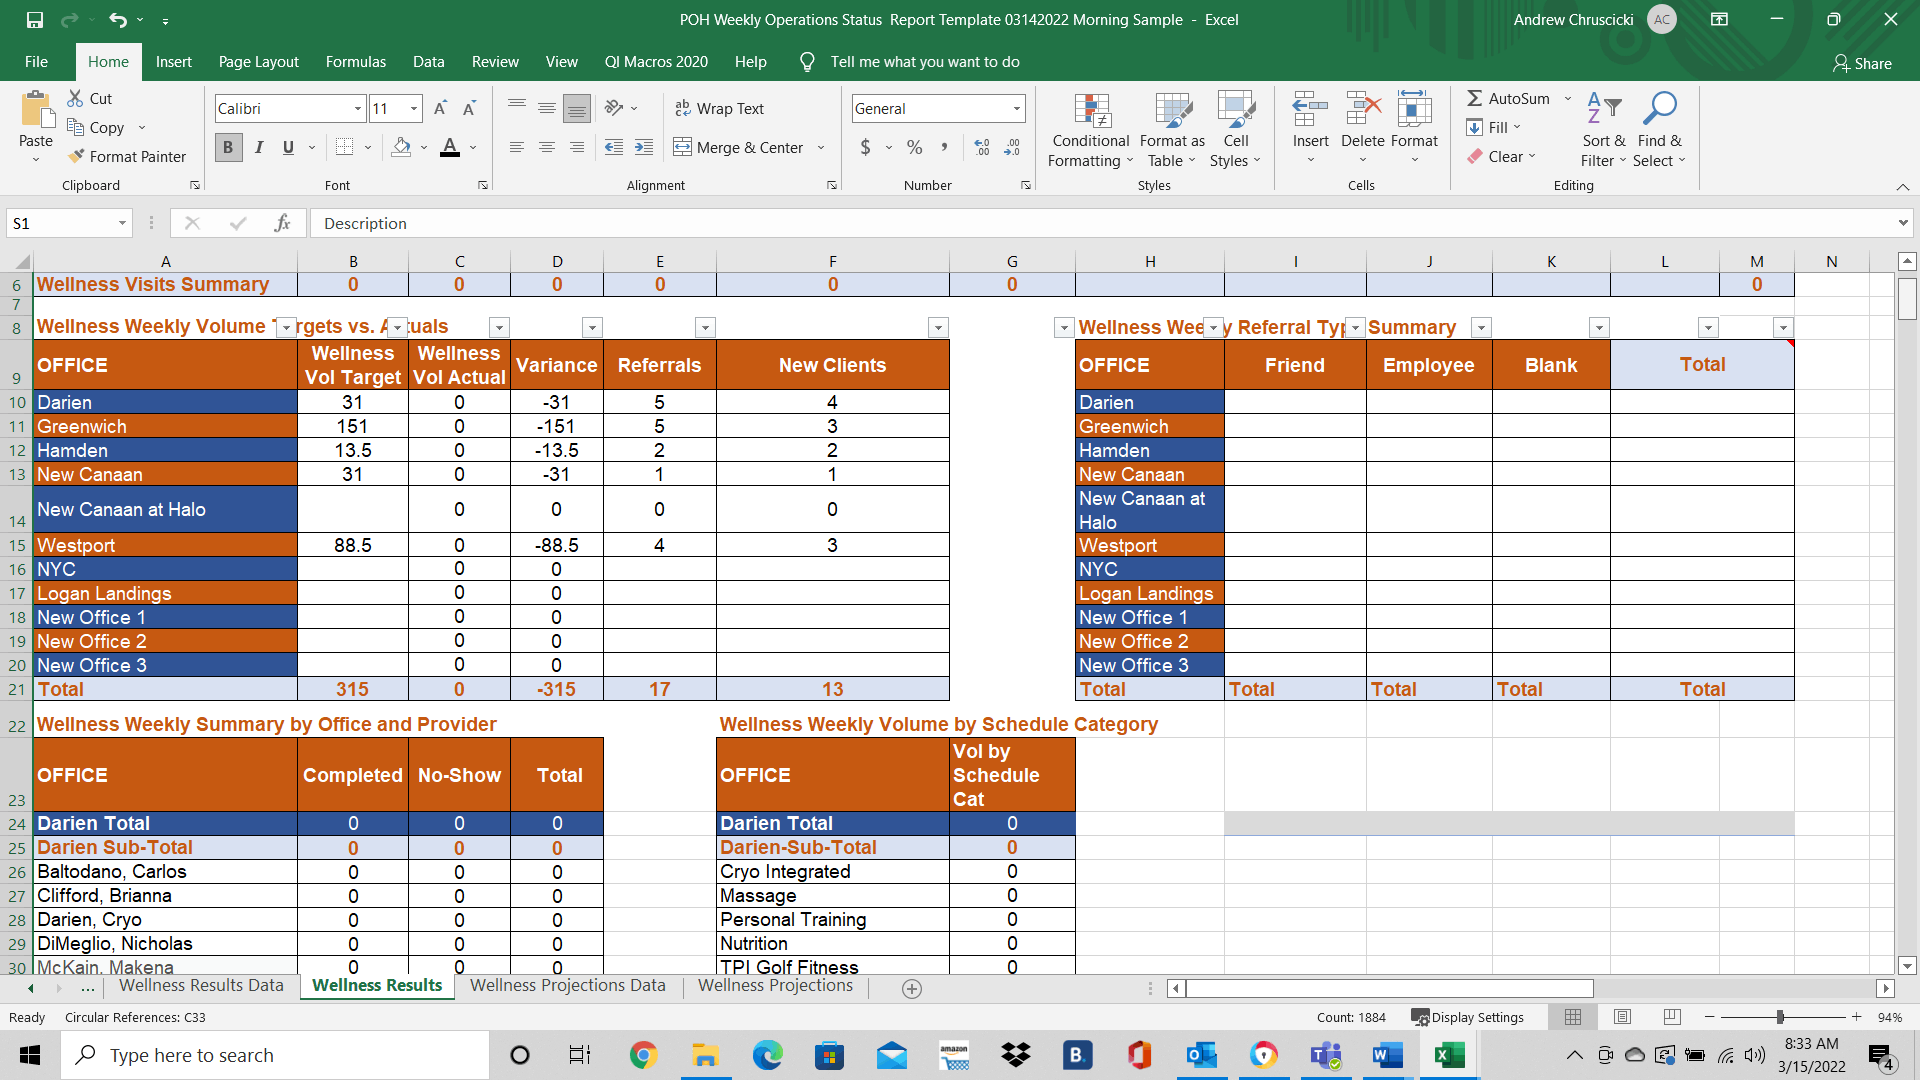Click the Insert Function fx icon
Screen dimensions: 1920x1080
point(283,223)
